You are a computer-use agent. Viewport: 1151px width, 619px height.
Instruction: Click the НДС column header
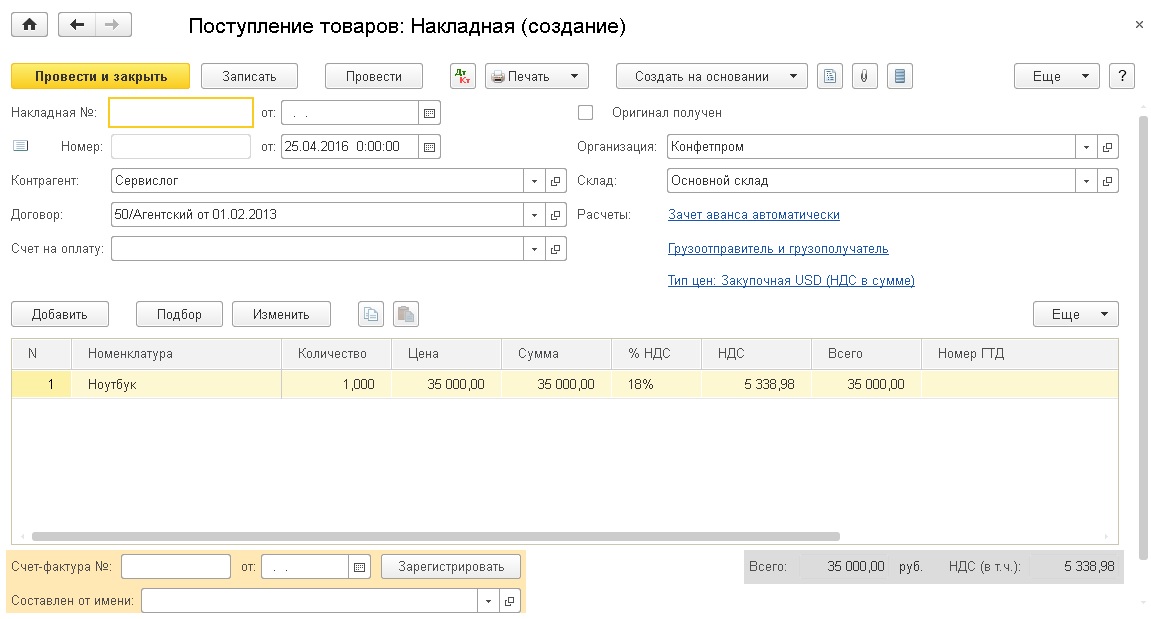pyautogui.click(x=756, y=354)
